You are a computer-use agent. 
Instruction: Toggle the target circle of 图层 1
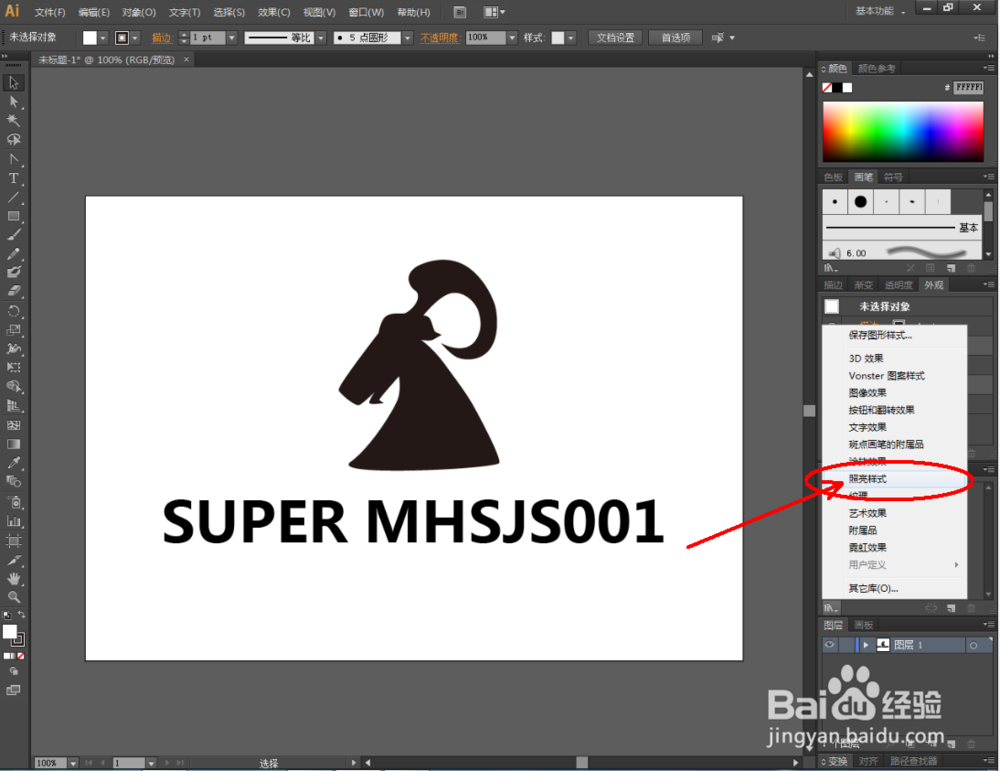pos(973,645)
